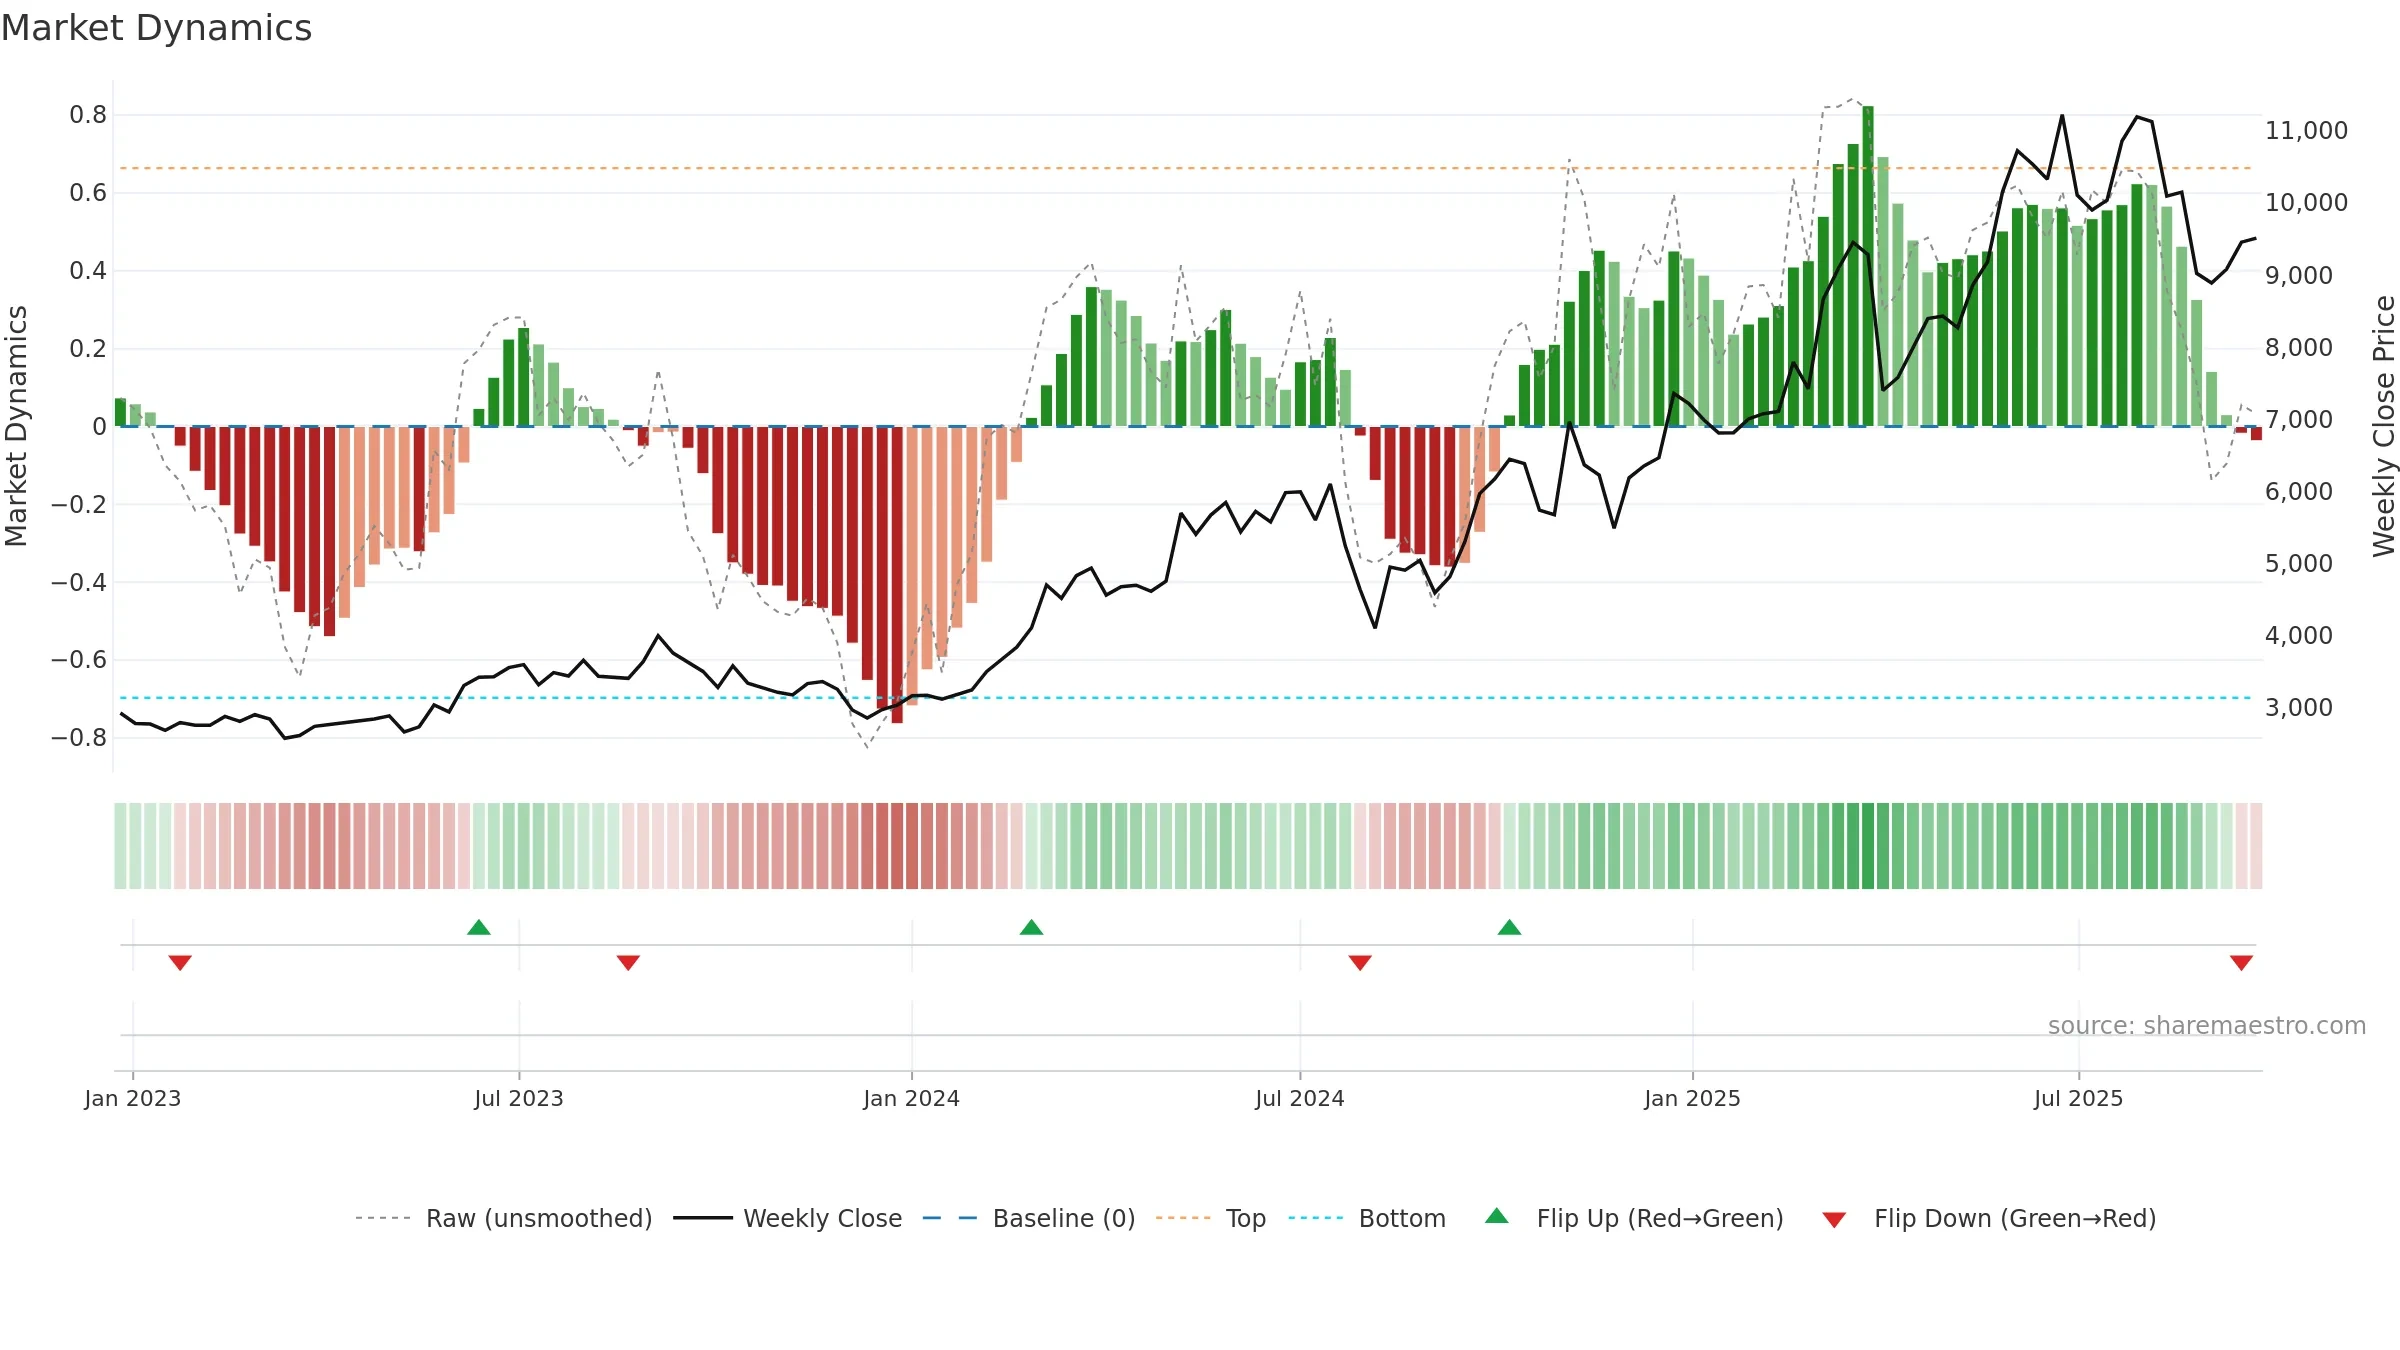
Task: Click the Jul 2024 x-axis label
Action: (x=1300, y=1098)
